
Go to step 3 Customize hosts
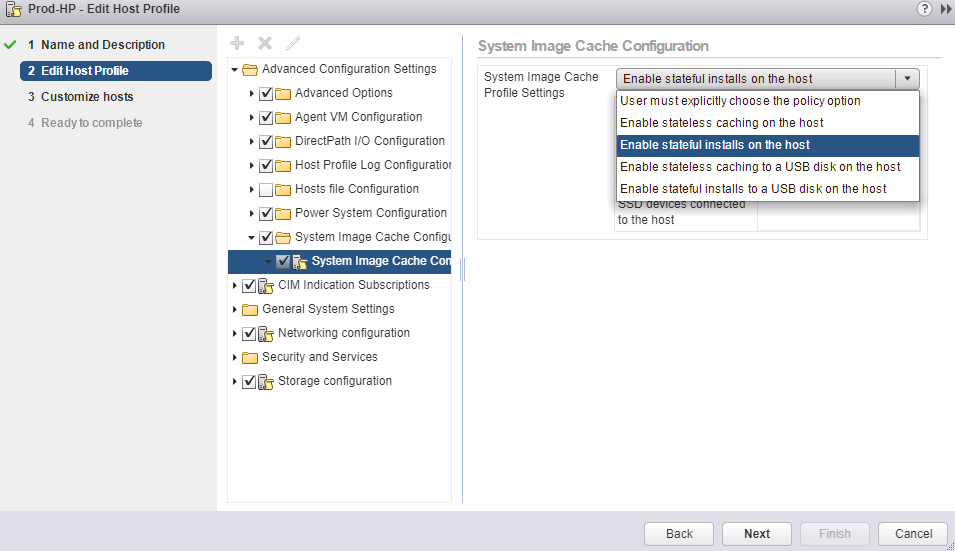click(87, 97)
